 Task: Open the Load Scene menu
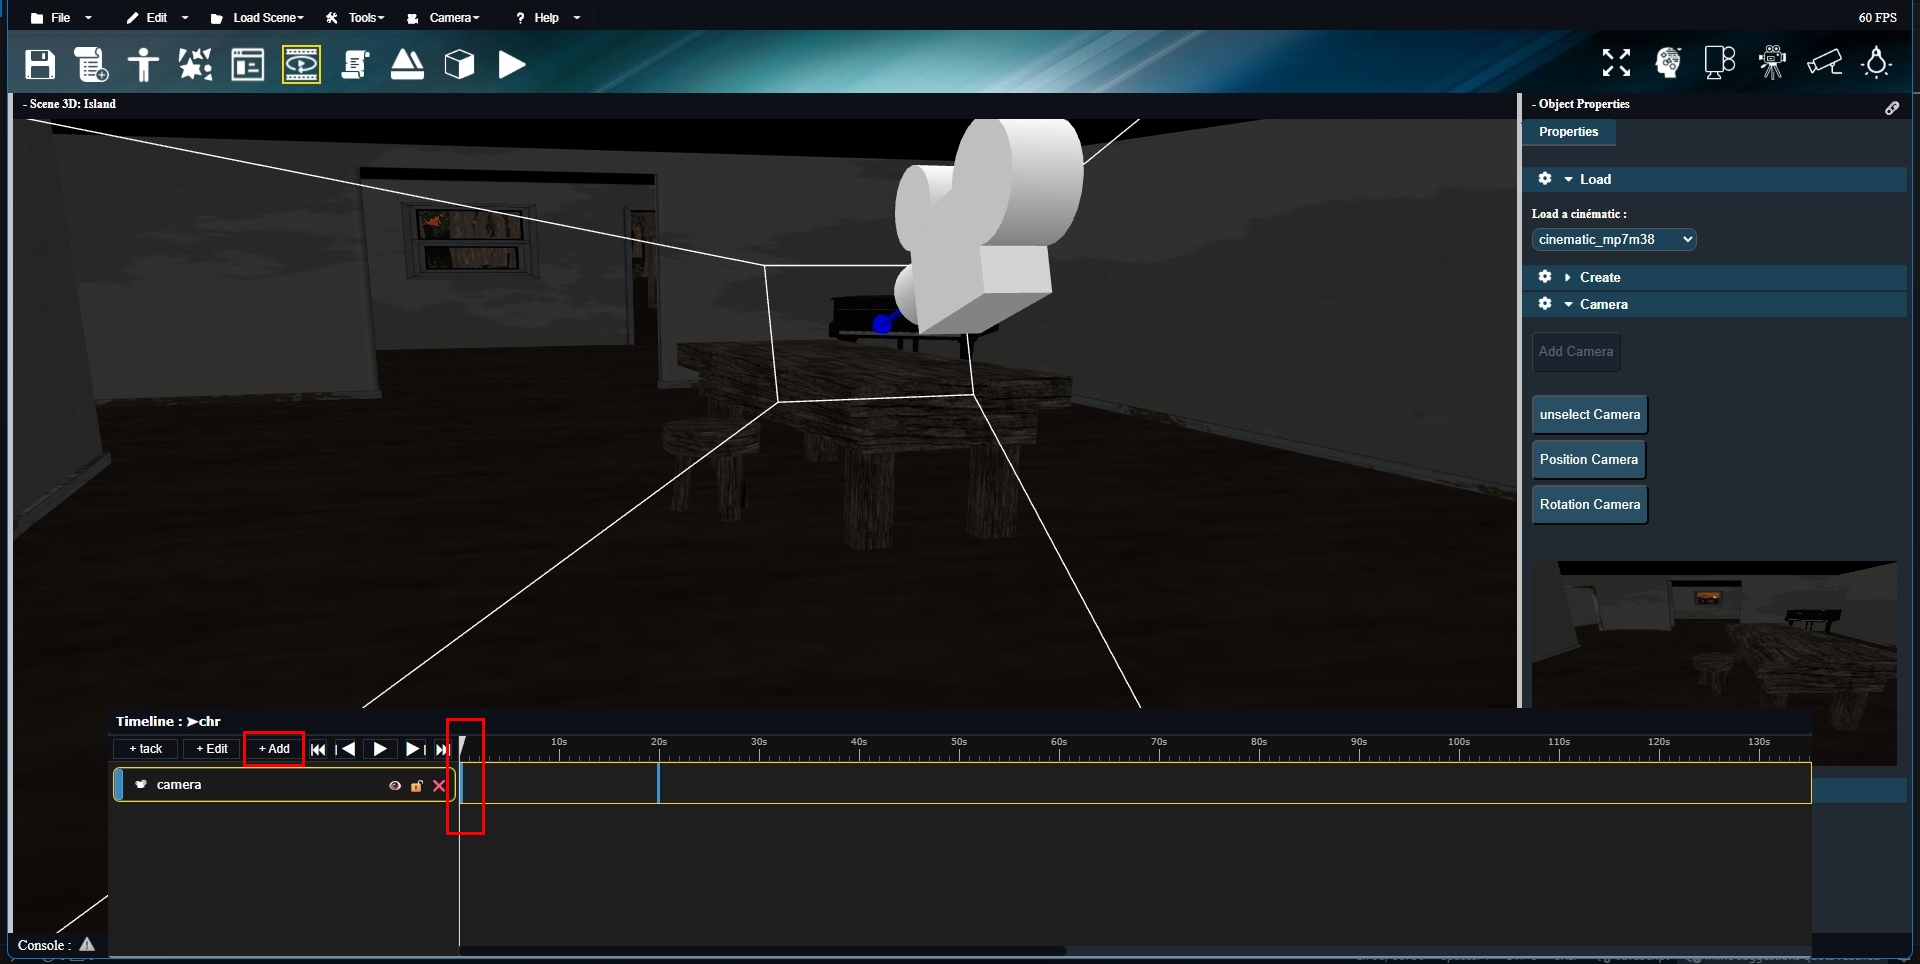tap(257, 18)
